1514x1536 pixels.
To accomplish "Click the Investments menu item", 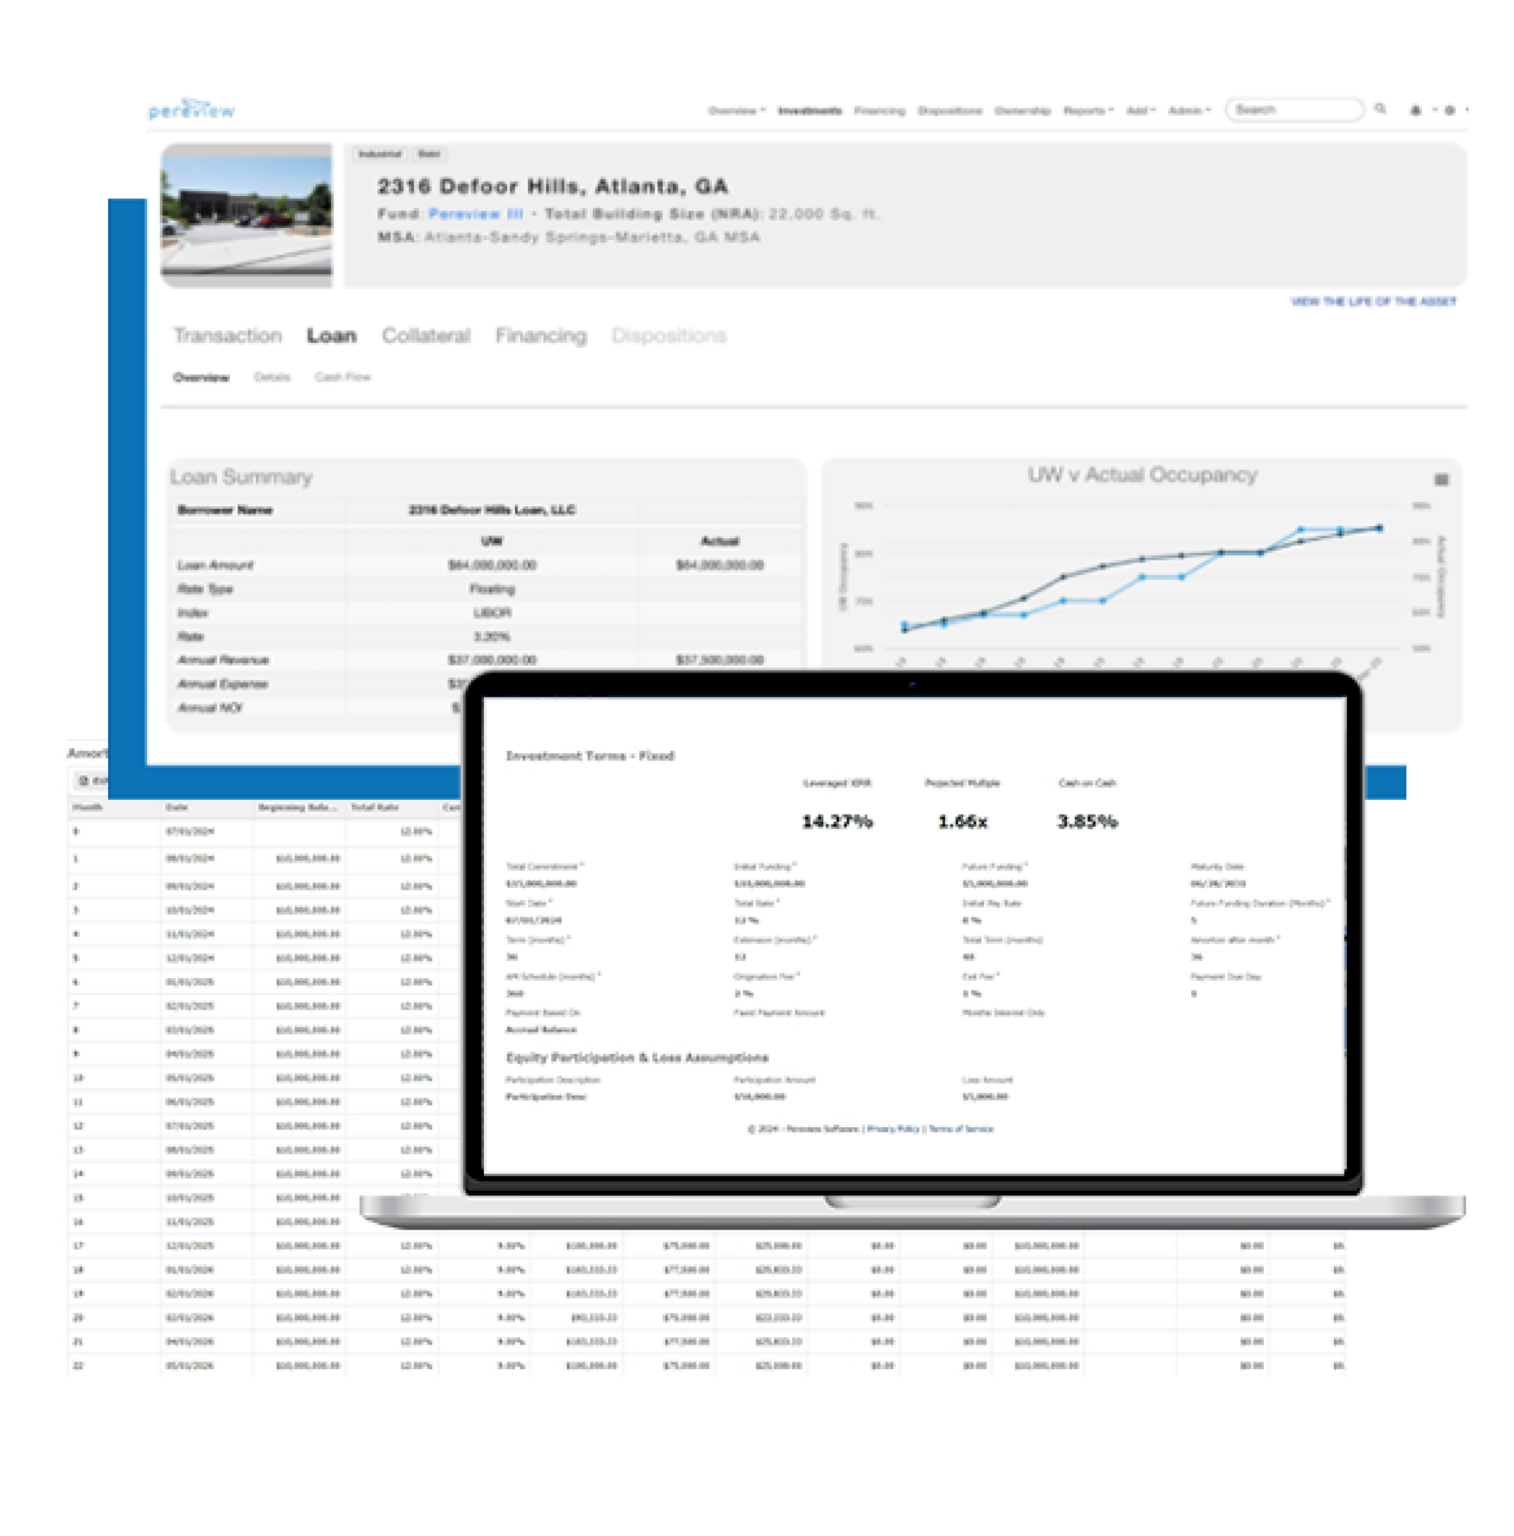I will point(811,110).
